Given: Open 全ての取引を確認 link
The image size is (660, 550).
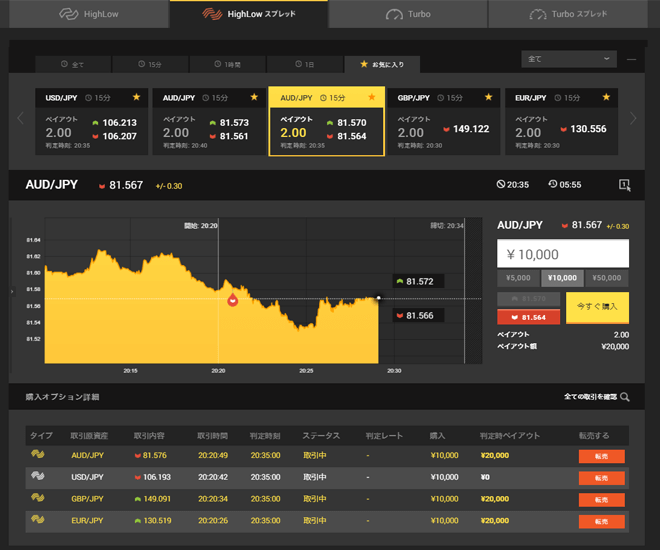Looking at the screenshot, I should coord(590,397).
